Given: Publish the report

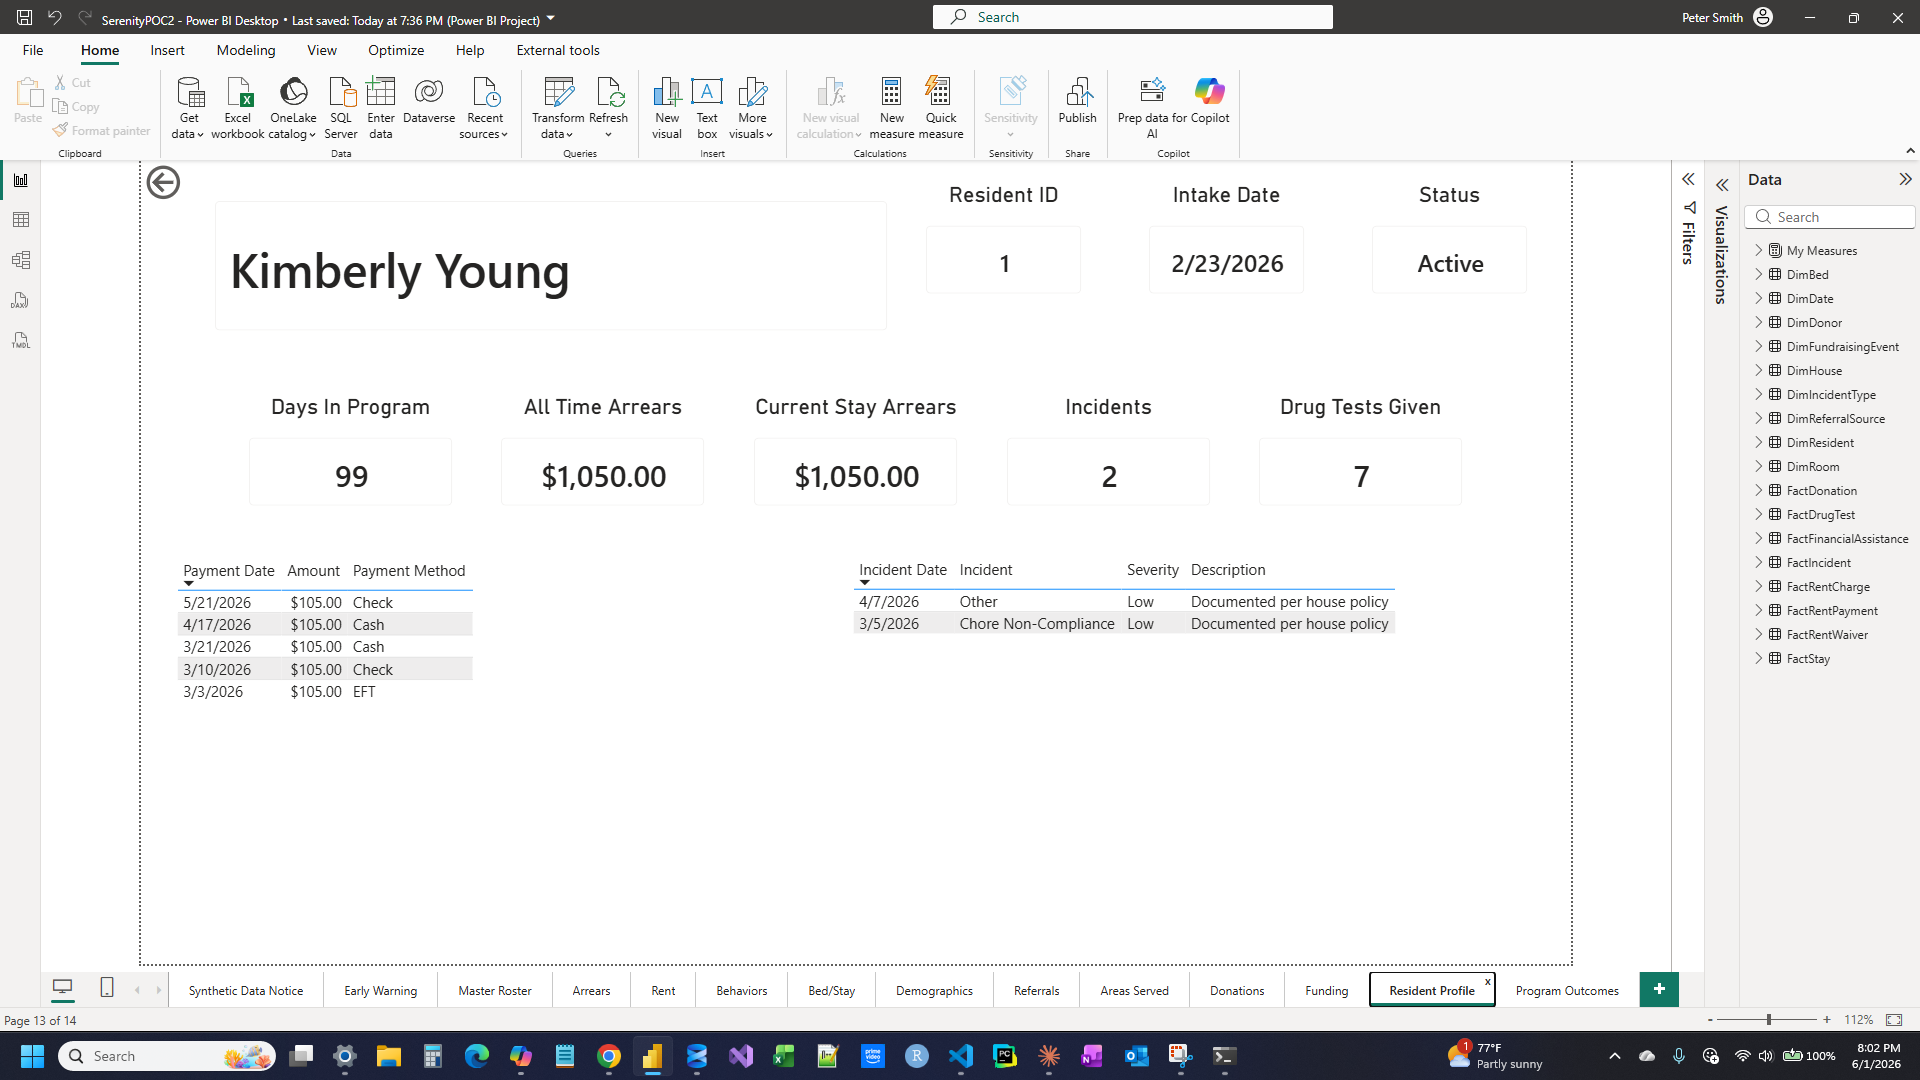Looking at the screenshot, I should point(1077,101).
